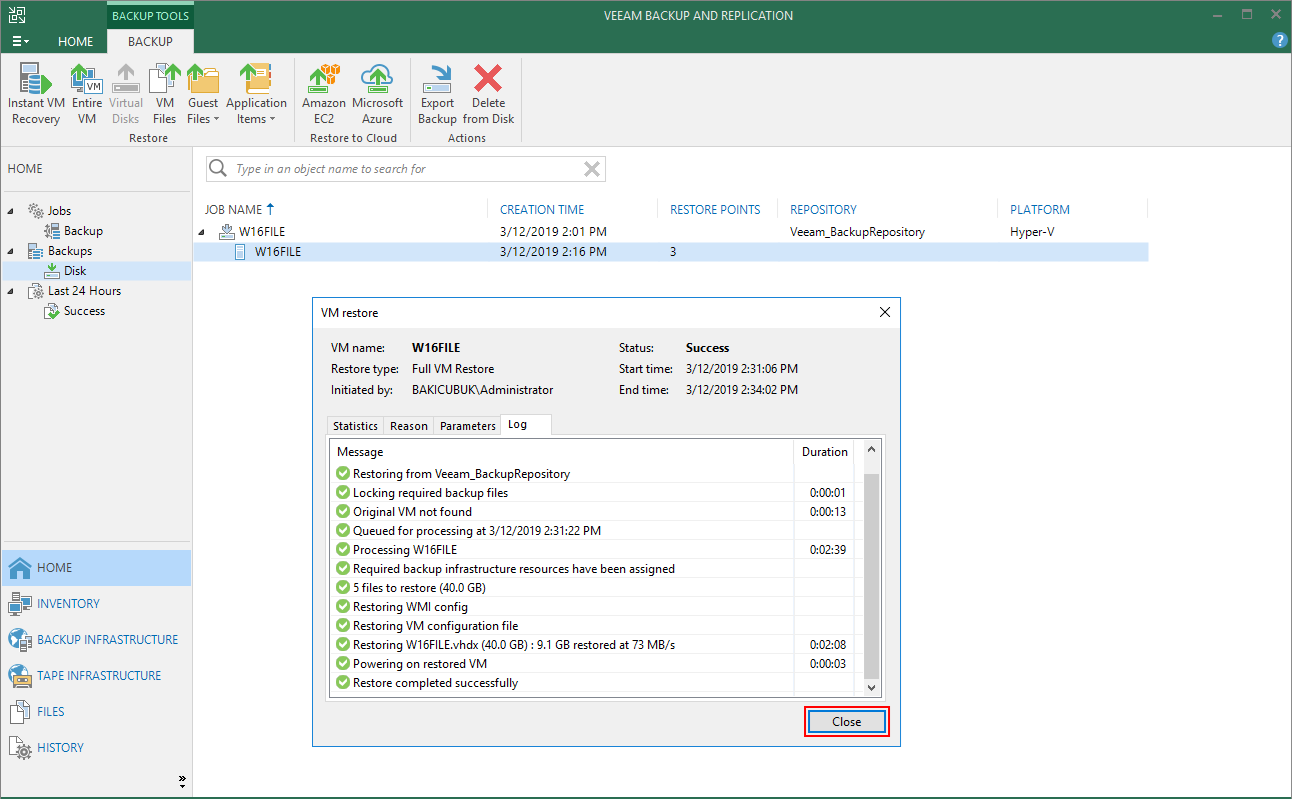Select the child W16FILE backup row
Viewport: 1292px width, 799px height.
pos(671,252)
